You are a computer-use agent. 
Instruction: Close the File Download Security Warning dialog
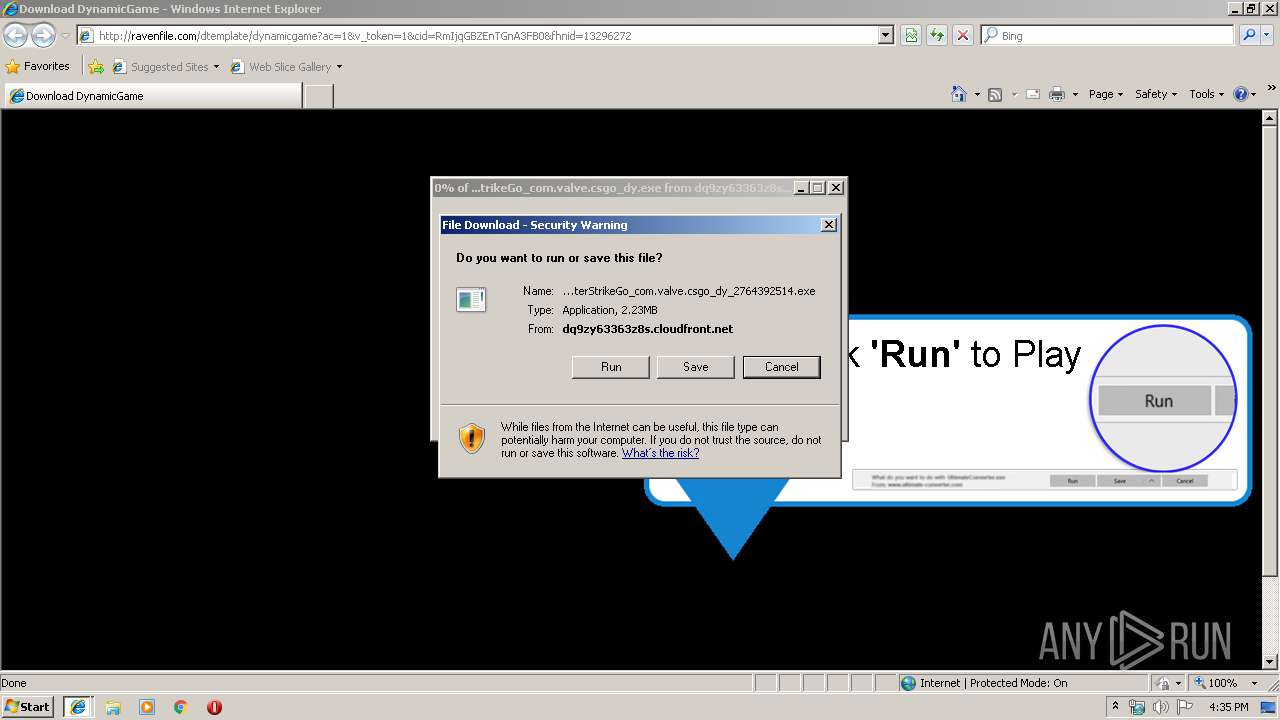pyautogui.click(x=828, y=225)
